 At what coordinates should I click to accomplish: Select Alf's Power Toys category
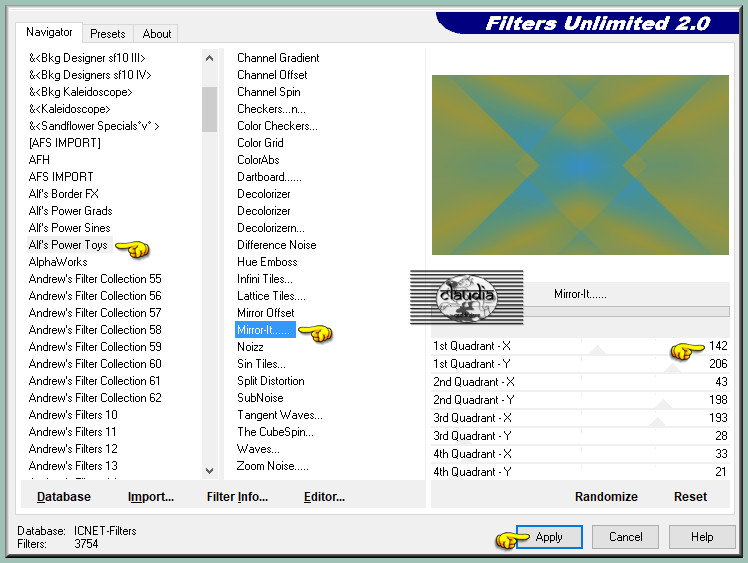point(68,245)
